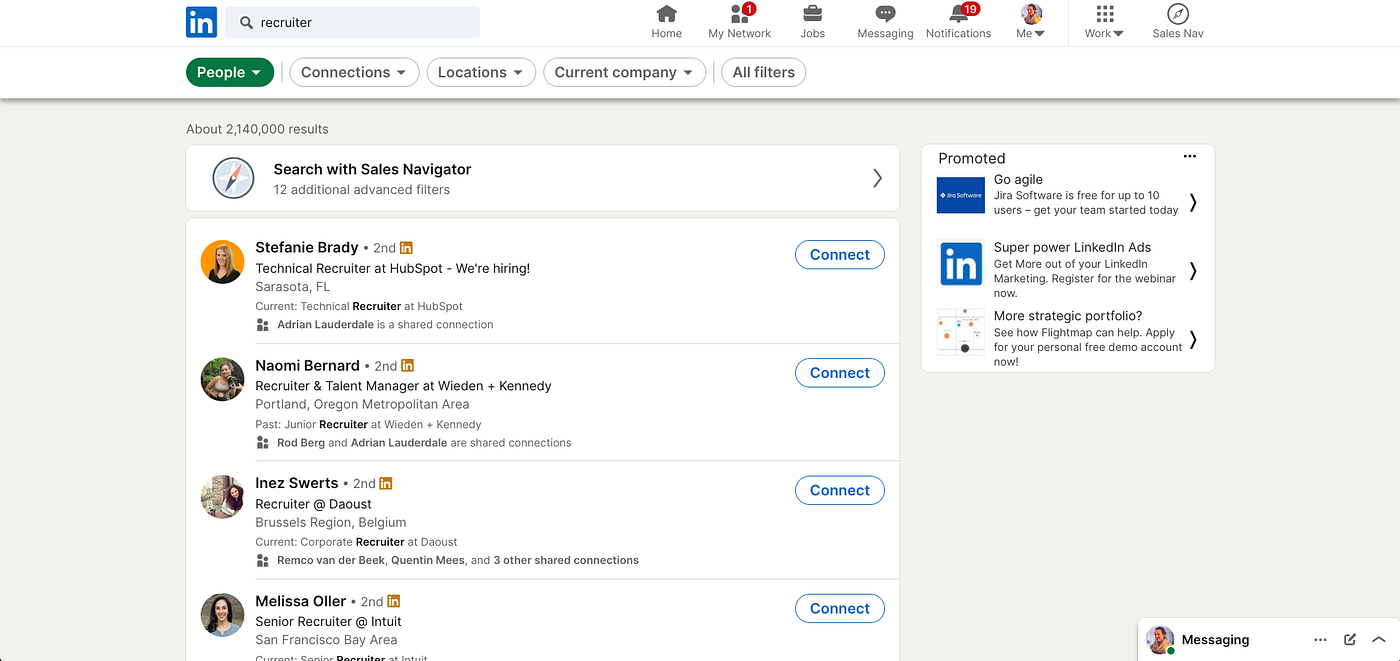Click shared connections icon under Naomi Bernard
This screenshot has width=1400, height=661.
click(x=262, y=443)
